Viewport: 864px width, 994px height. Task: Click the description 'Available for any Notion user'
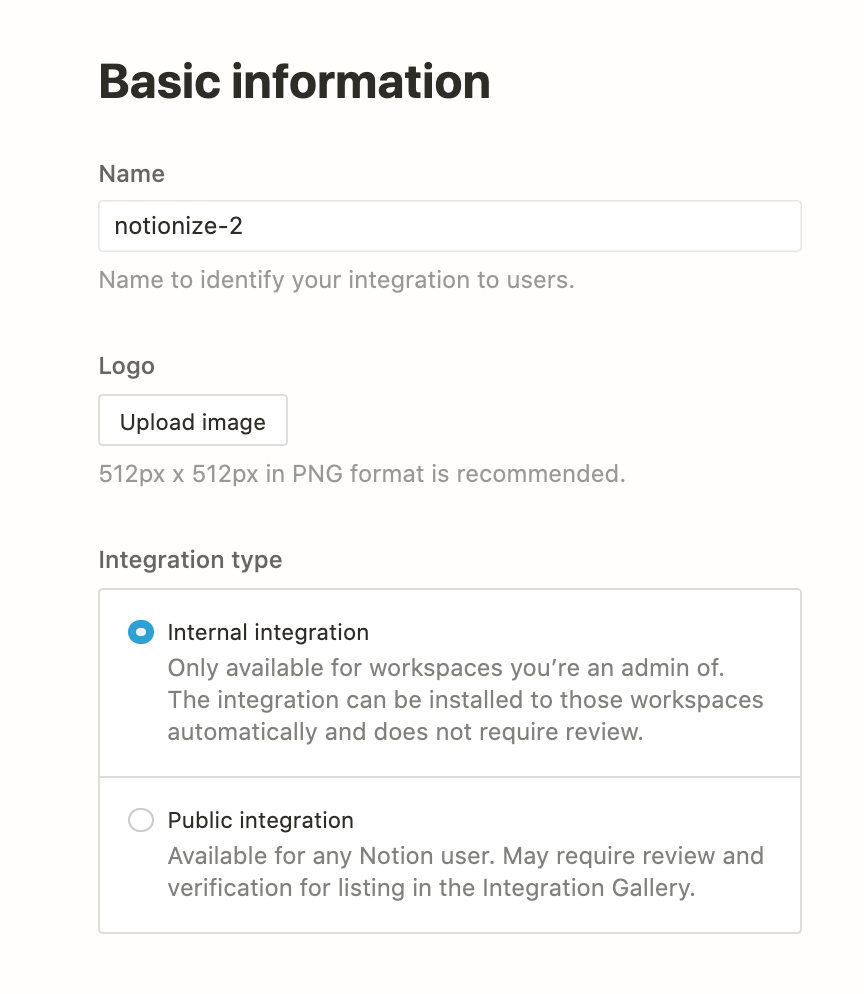click(x=331, y=856)
